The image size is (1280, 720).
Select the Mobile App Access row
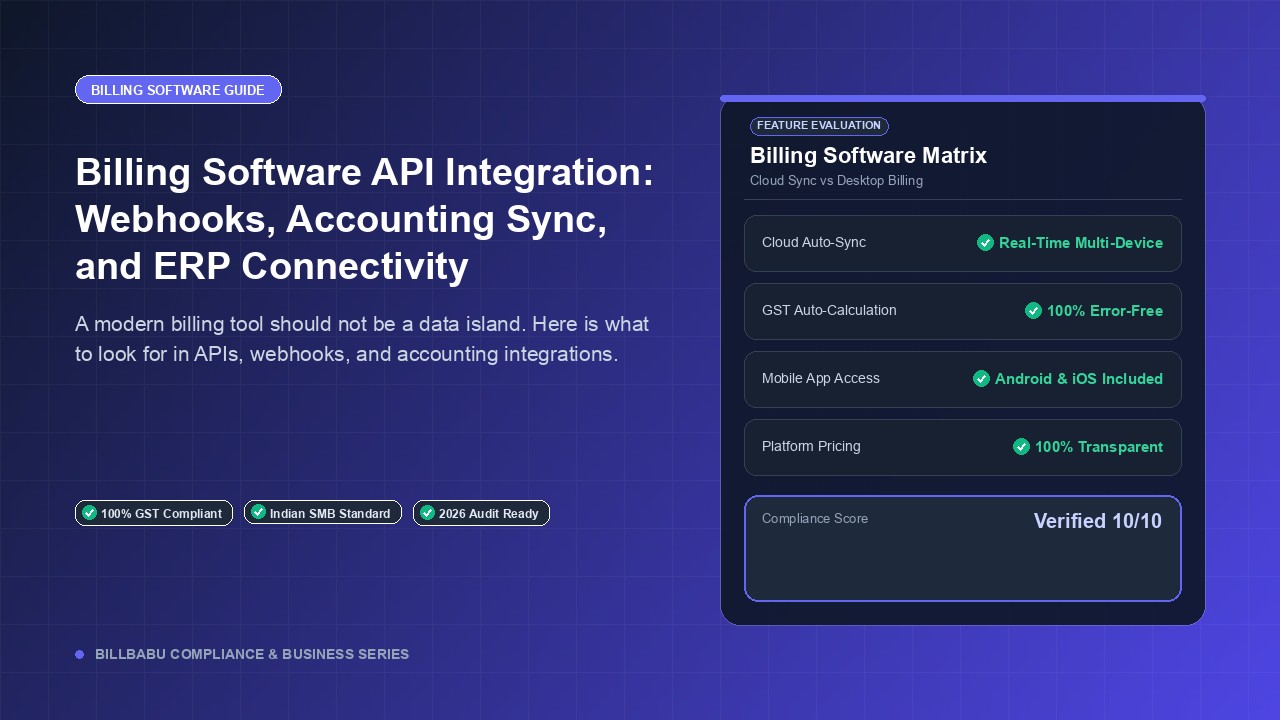963,379
